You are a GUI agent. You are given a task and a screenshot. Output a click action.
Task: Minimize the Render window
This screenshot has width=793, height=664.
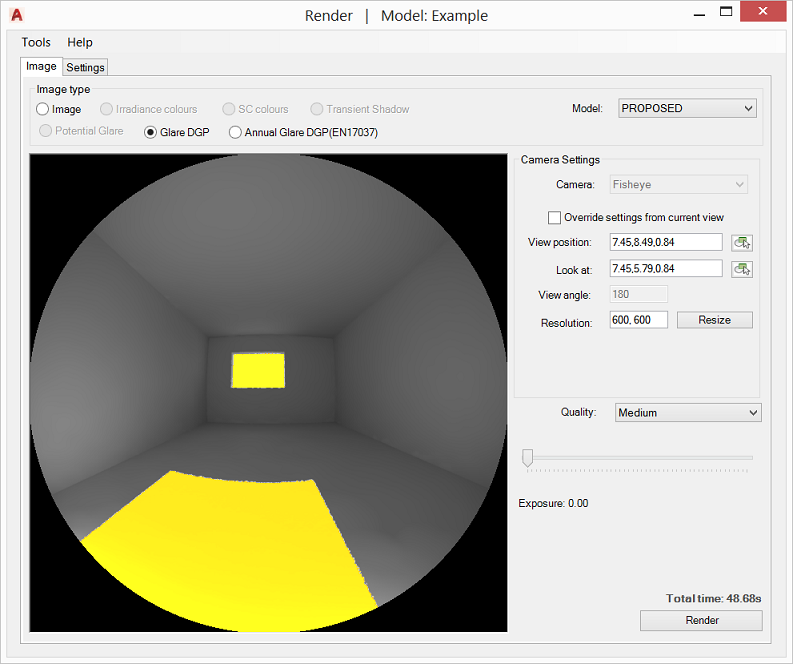pyautogui.click(x=697, y=13)
